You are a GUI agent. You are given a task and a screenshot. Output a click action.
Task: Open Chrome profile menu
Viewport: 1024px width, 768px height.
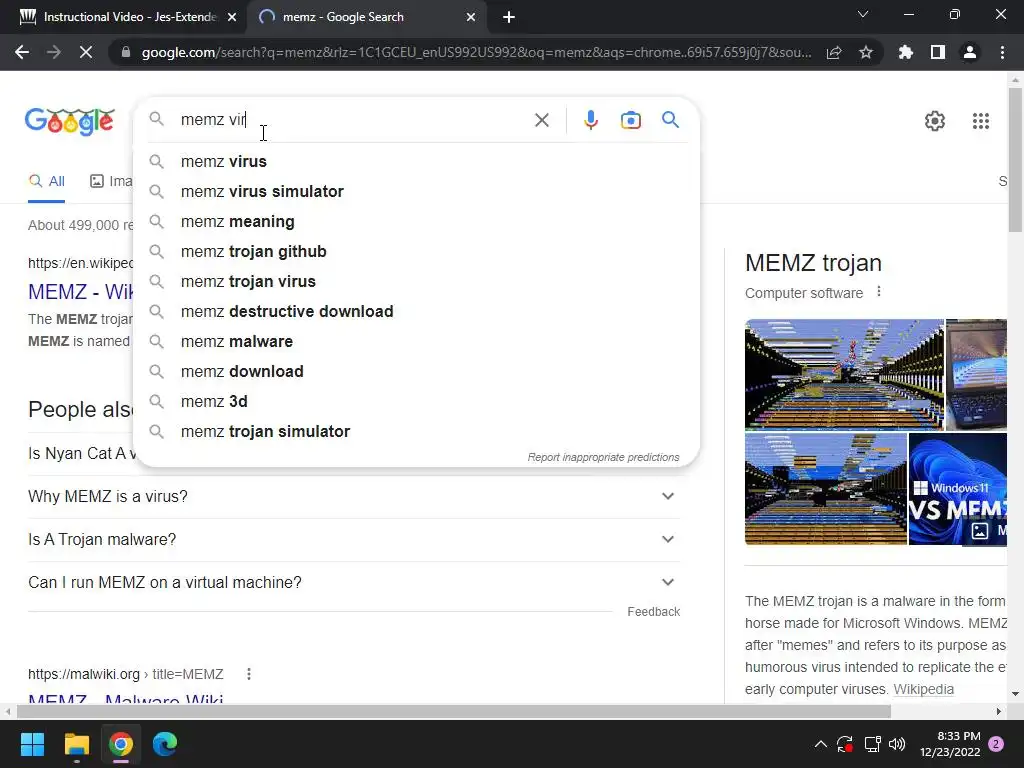(x=970, y=52)
